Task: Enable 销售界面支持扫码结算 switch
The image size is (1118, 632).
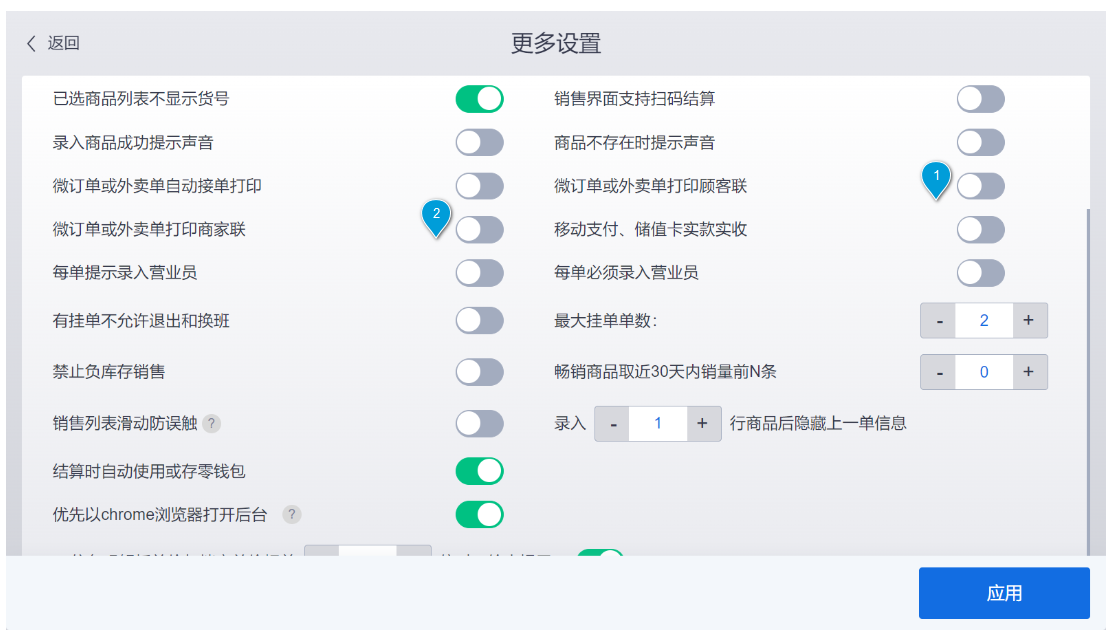Action: pyautogui.click(x=981, y=99)
